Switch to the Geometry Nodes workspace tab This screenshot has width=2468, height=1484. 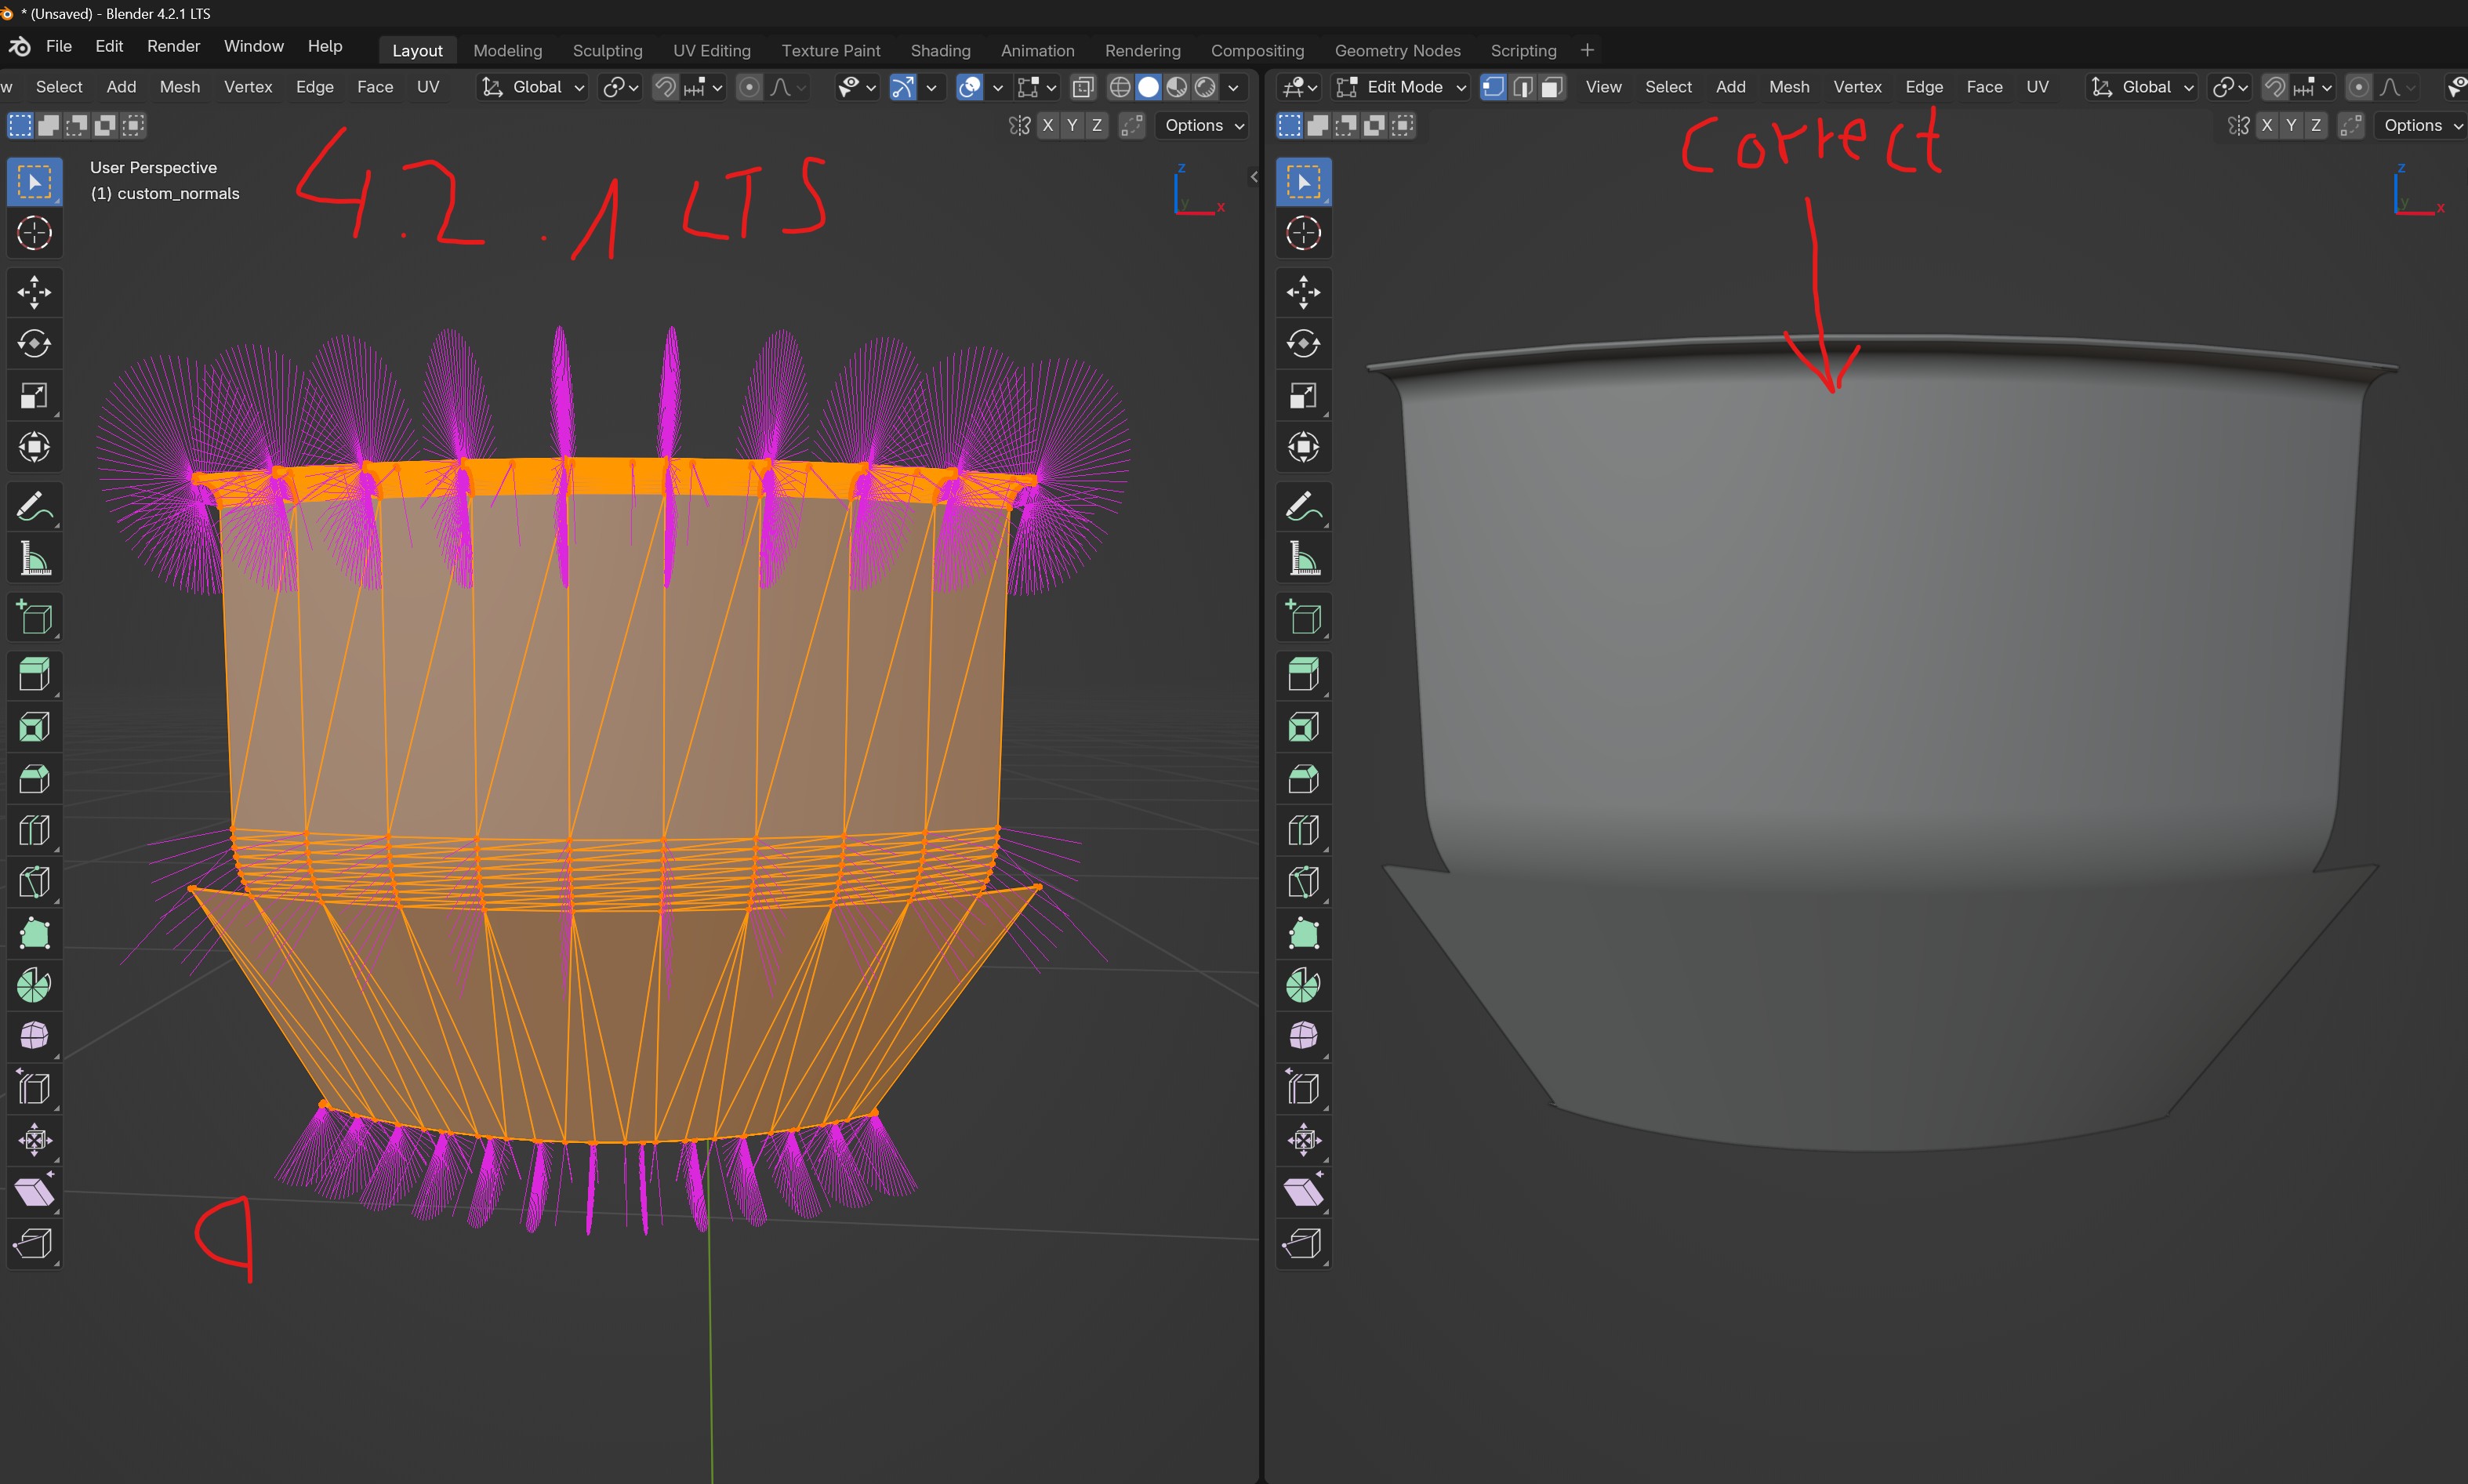(x=1397, y=50)
